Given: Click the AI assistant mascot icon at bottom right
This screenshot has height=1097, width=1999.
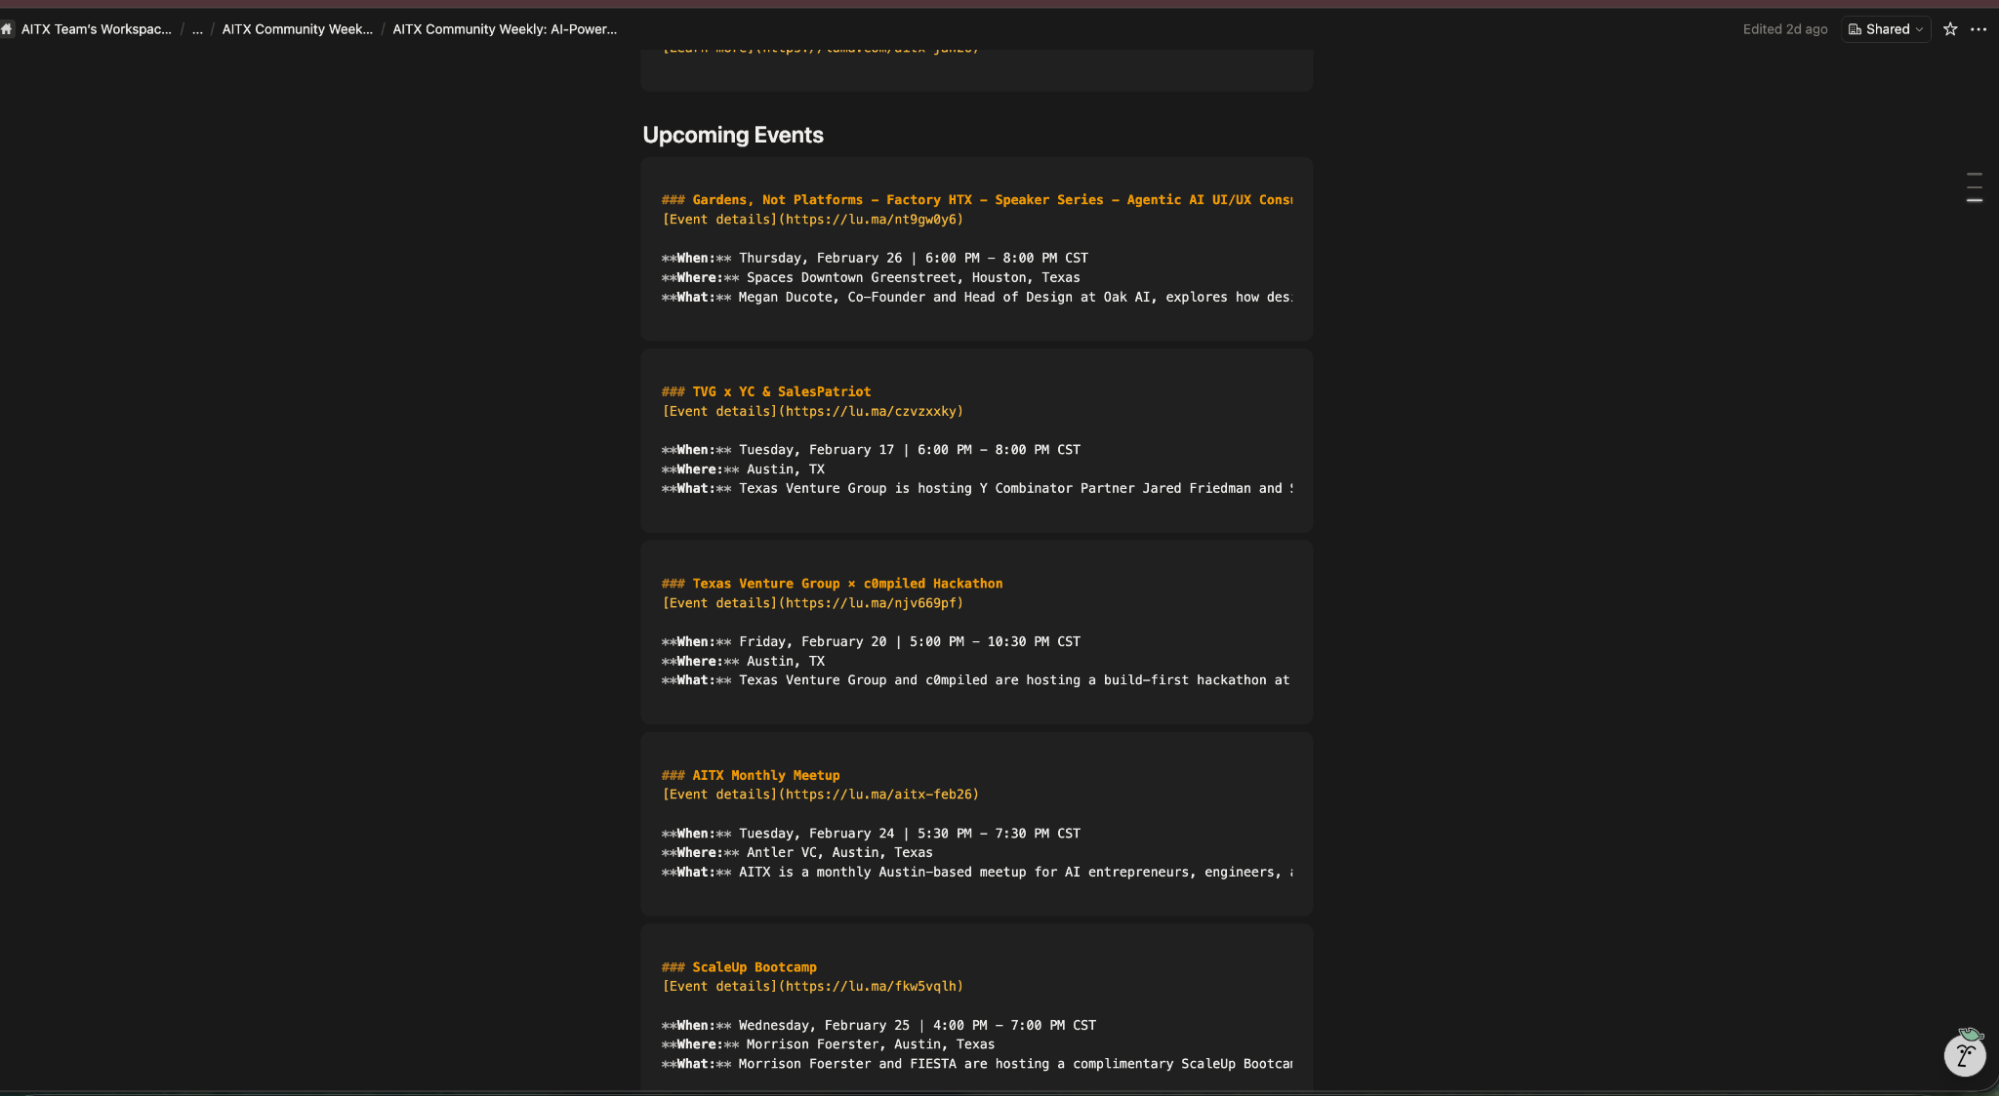Looking at the screenshot, I should click(1964, 1055).
